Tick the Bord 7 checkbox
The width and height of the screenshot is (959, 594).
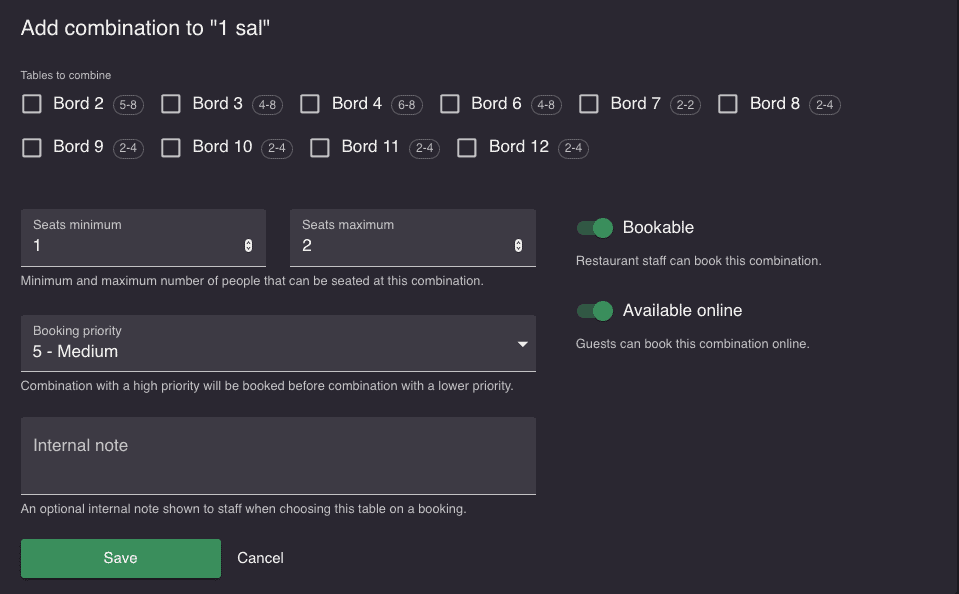point(589,104)
